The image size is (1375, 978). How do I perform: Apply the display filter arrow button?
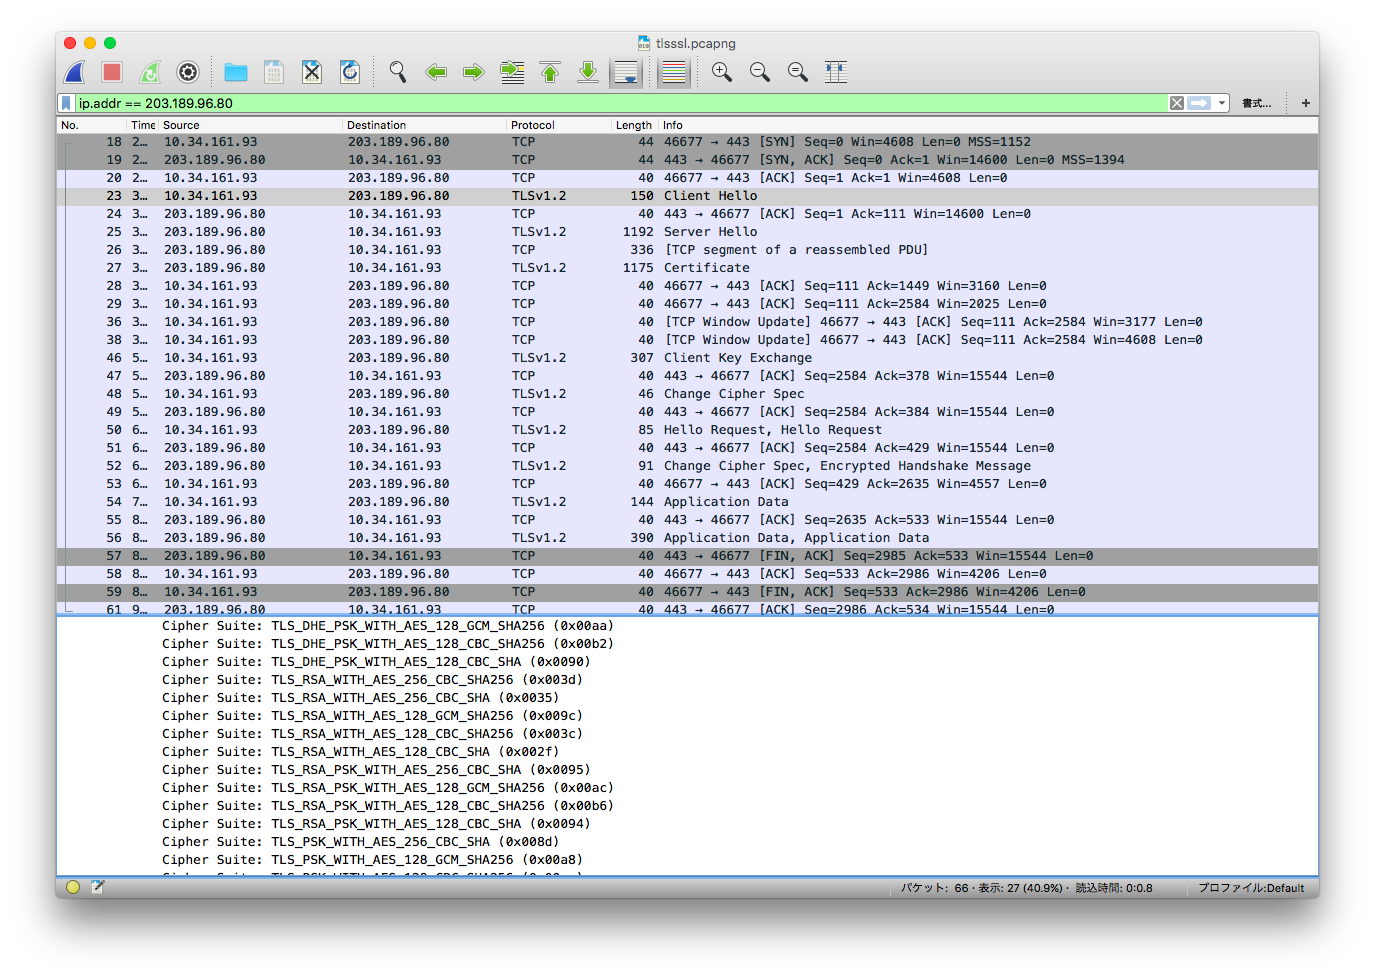click(x=1199, y=103)
